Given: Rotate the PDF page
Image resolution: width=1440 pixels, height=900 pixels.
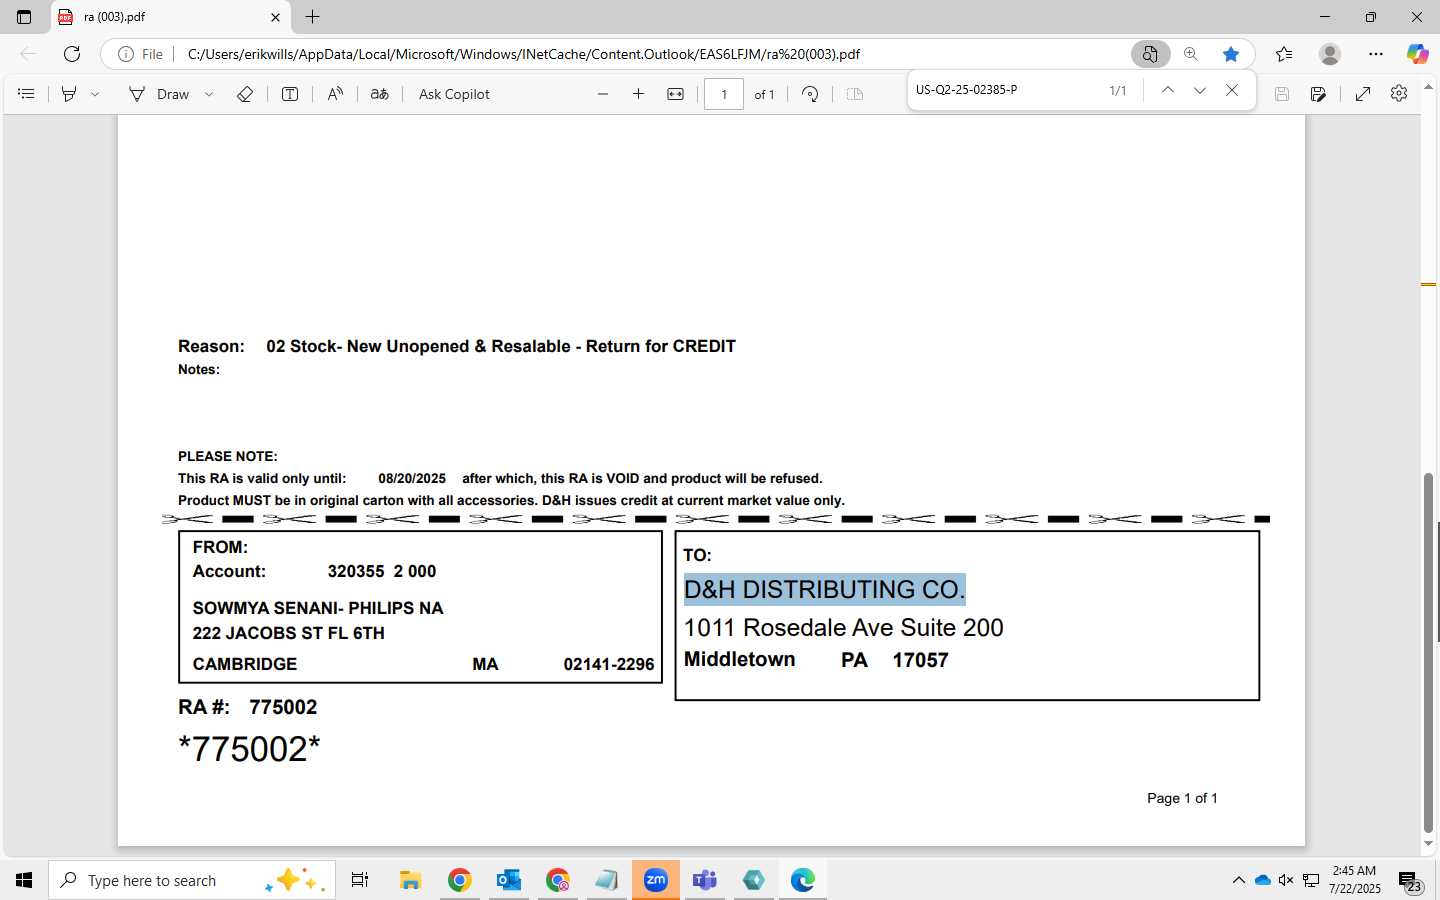Looking at the screenshot, I should 810,94.
